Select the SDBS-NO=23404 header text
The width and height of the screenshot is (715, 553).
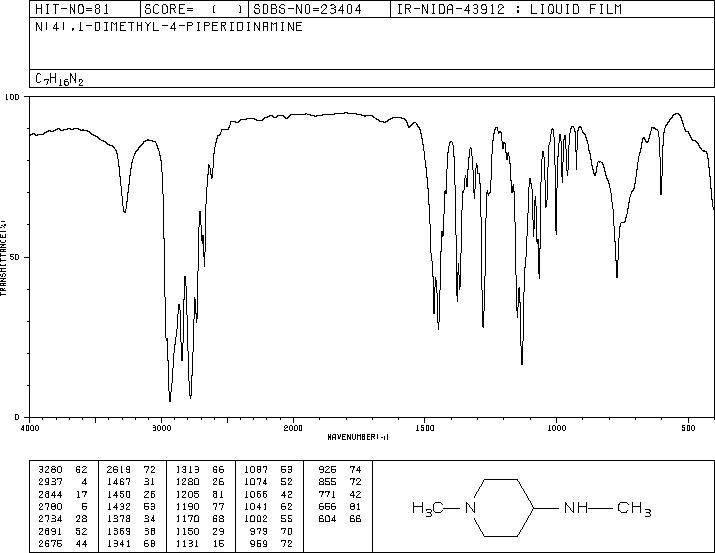click(307, 9)
